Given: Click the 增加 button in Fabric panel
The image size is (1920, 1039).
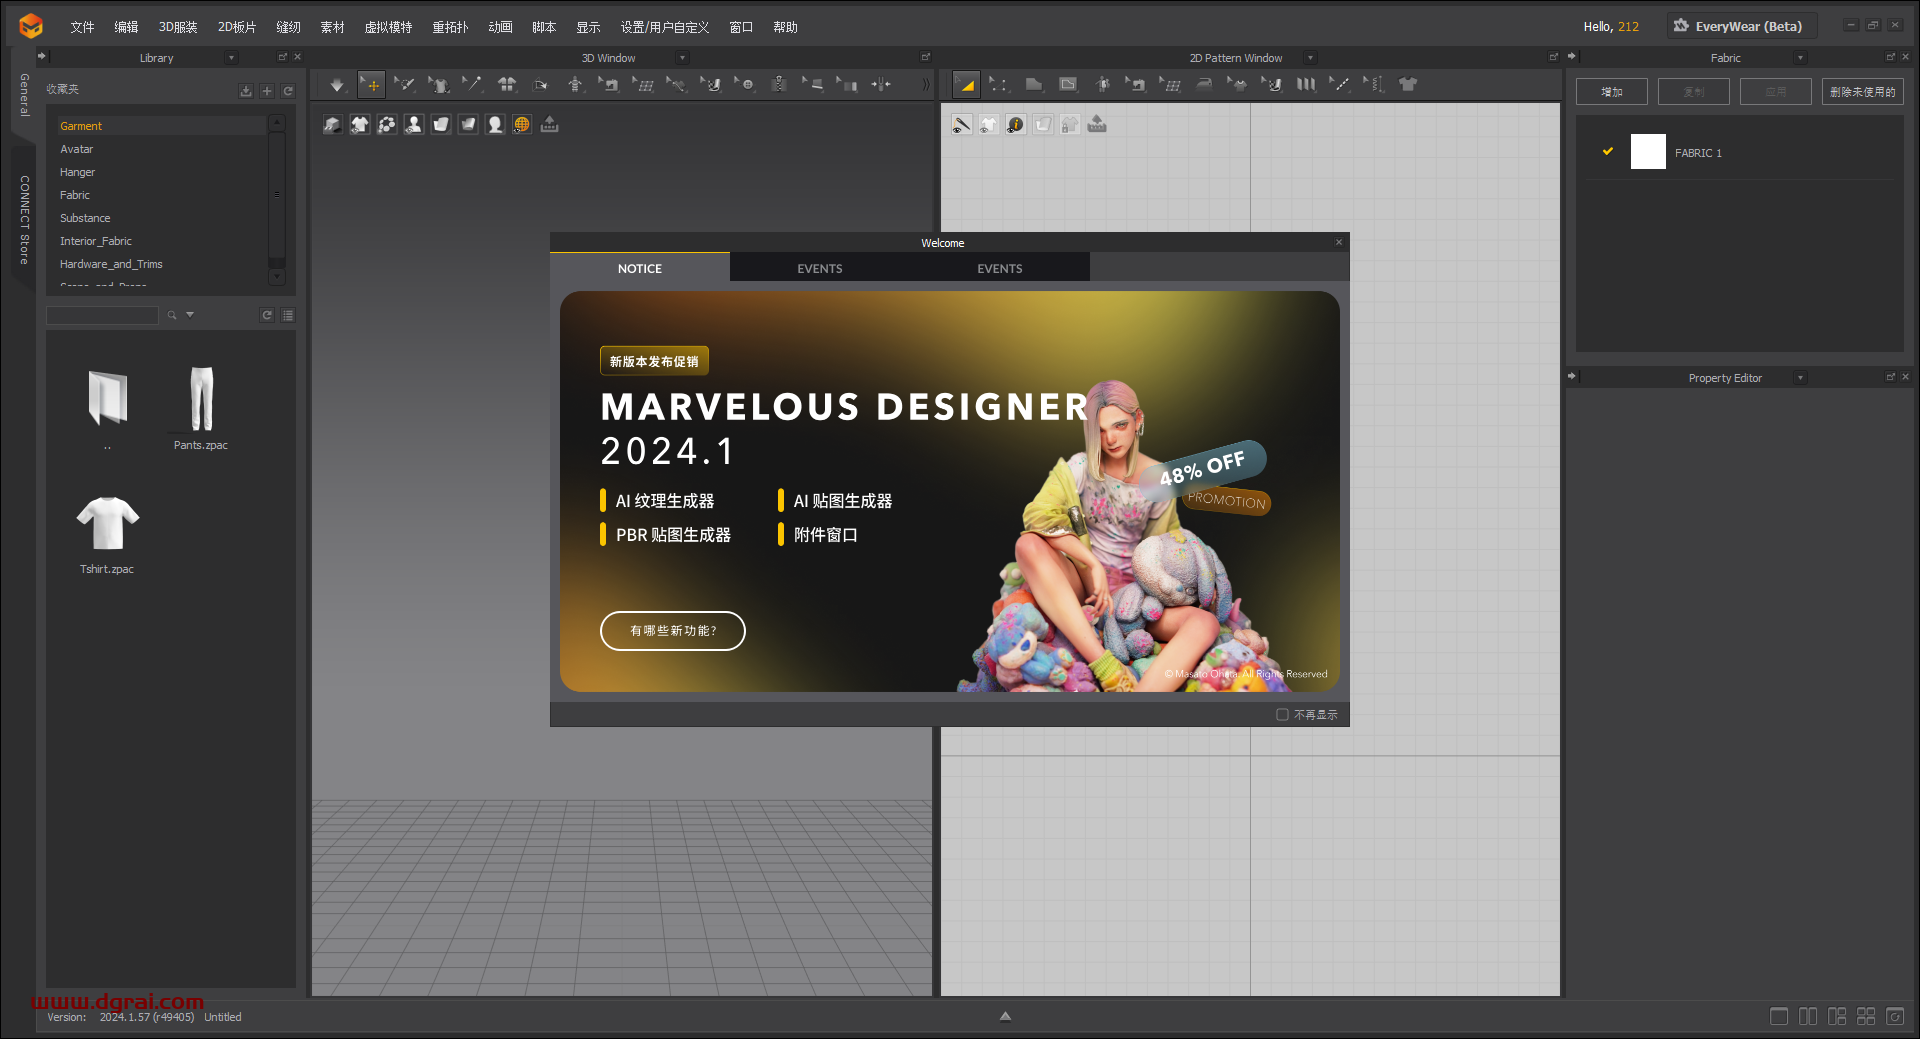Looking at the screenshot, I should (1612, 92).
